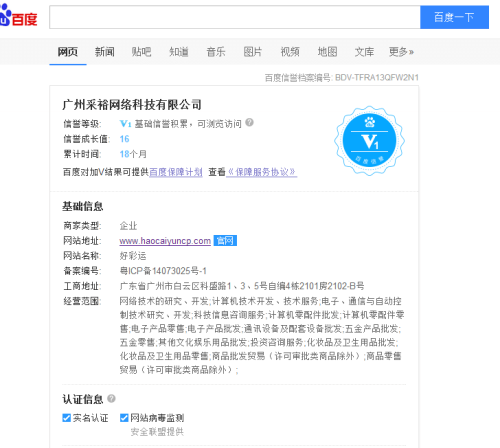Open the 百度保障计划 link
Image resolution: width=500 pixels, height=448 pixels.
coord(176,172)
